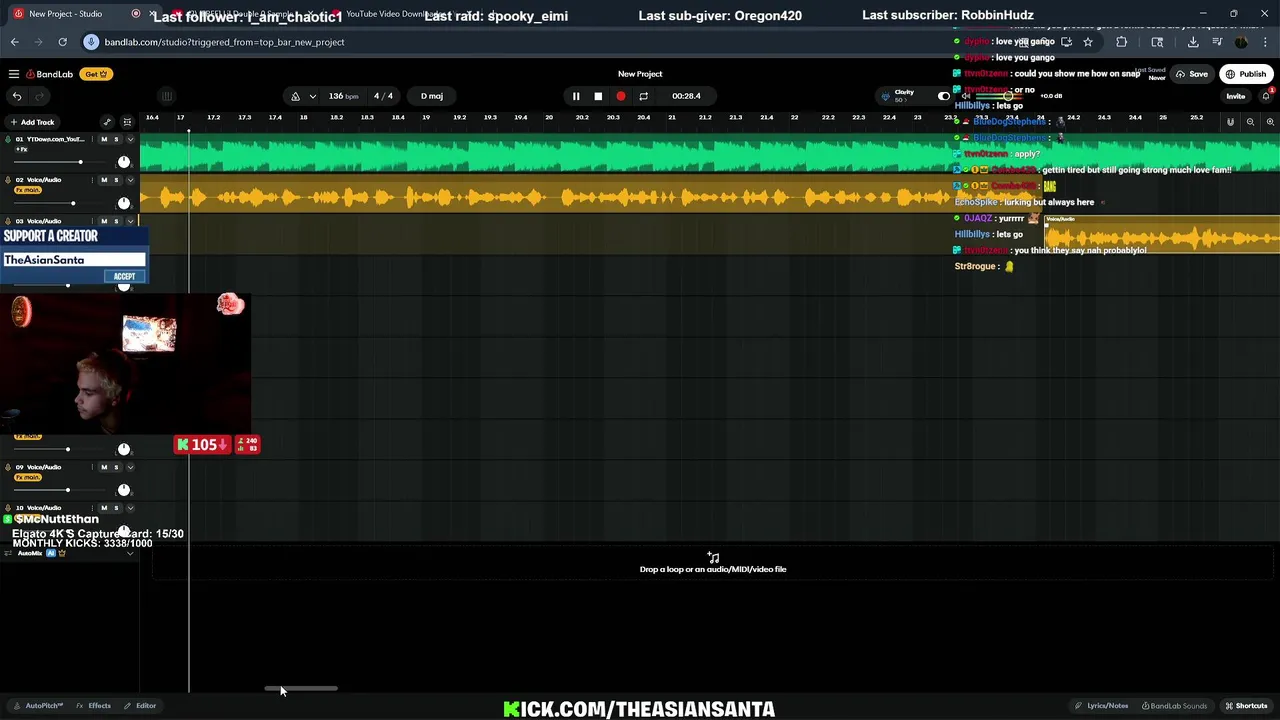1280x720 pixels.
Task: Grab the horizontal timeline scrollbar
Action: [301, 689]
